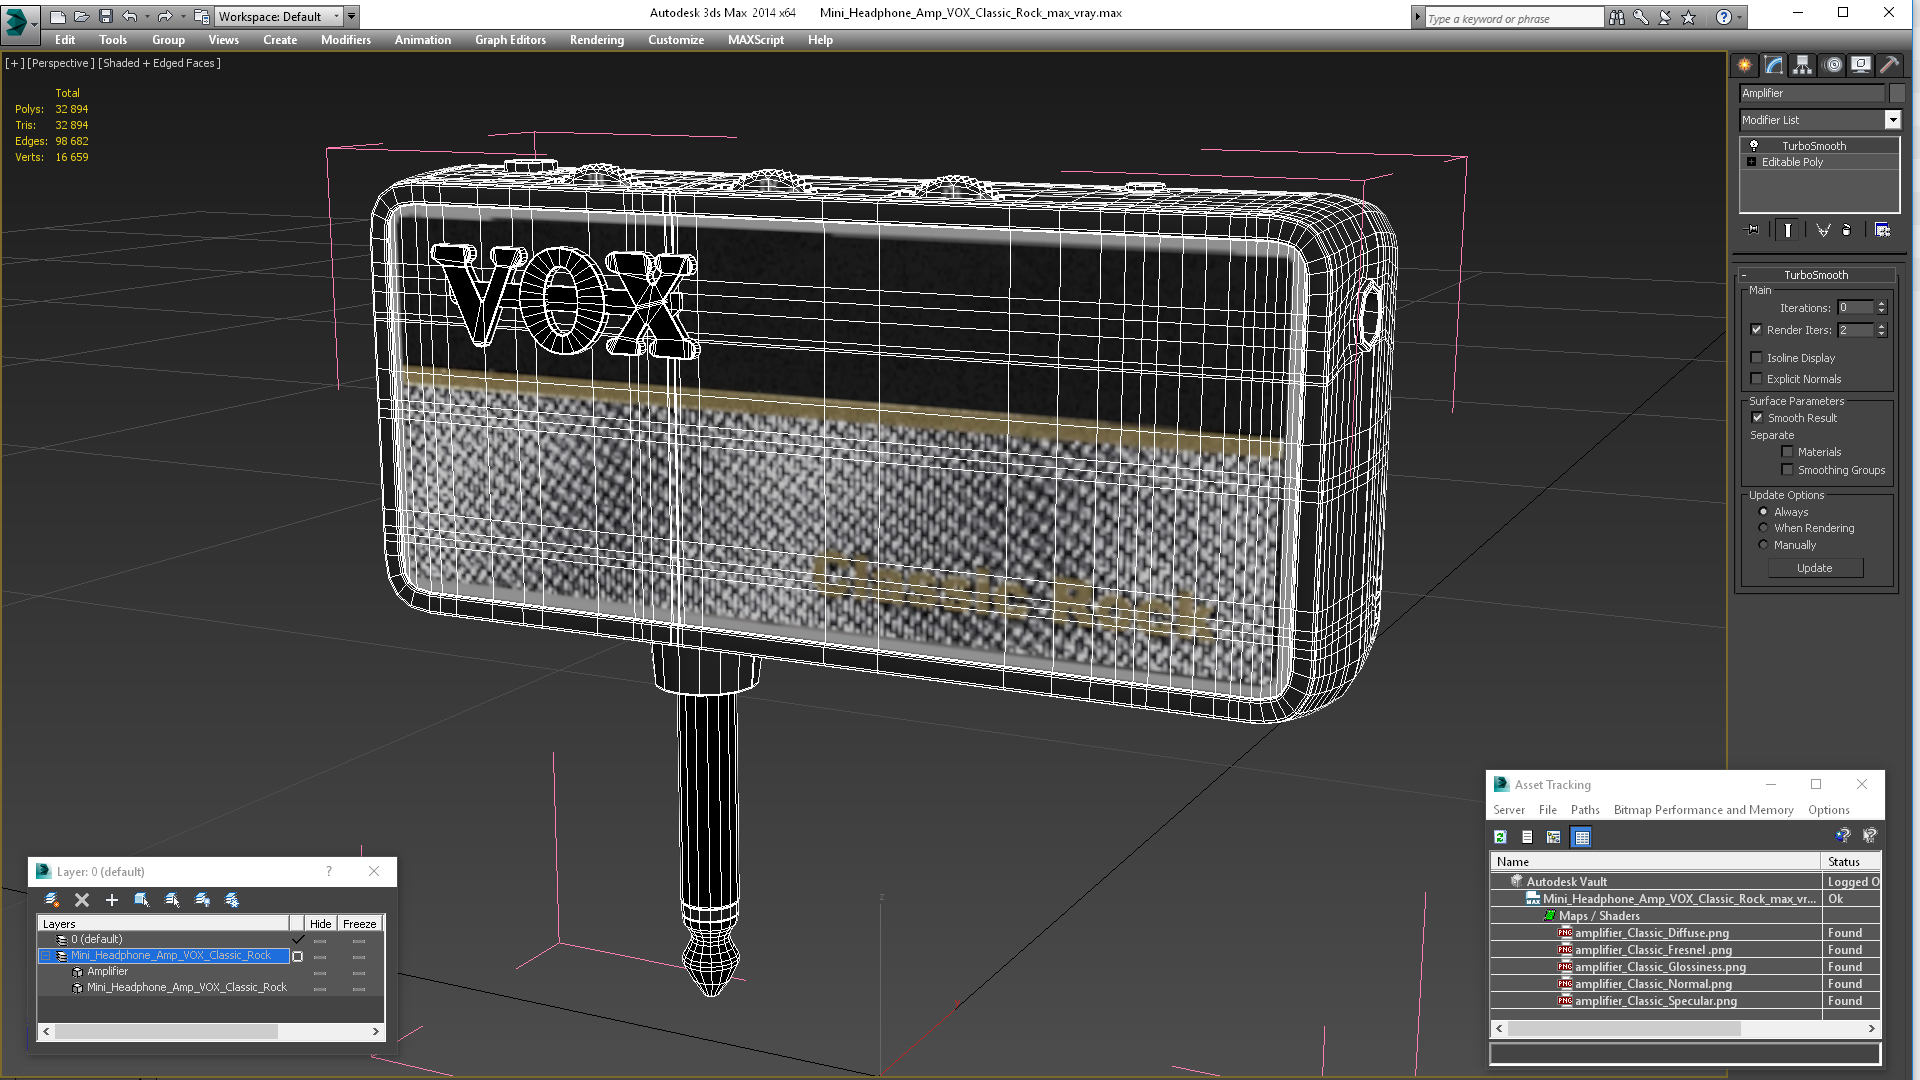Click Freeze/Unfreeze All Layers icon
This screenshot has width=1920, height=1080.
232,900
